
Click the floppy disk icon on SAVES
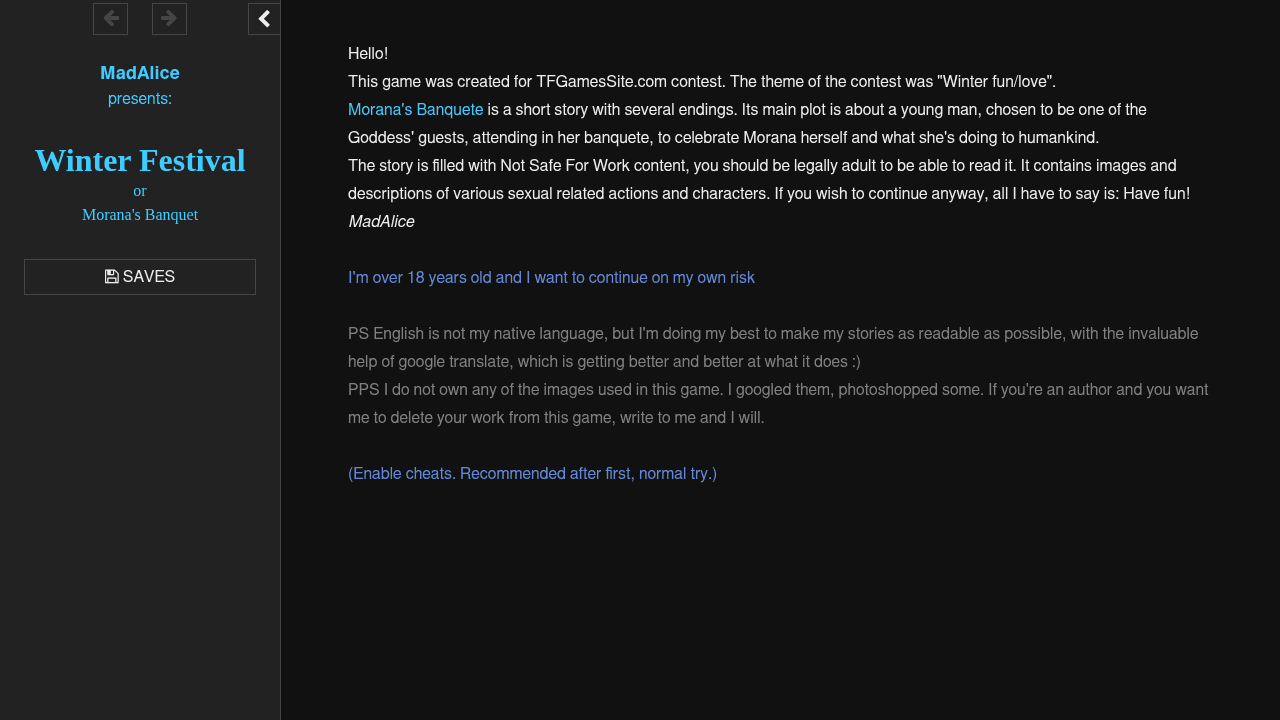pos(112,277)
